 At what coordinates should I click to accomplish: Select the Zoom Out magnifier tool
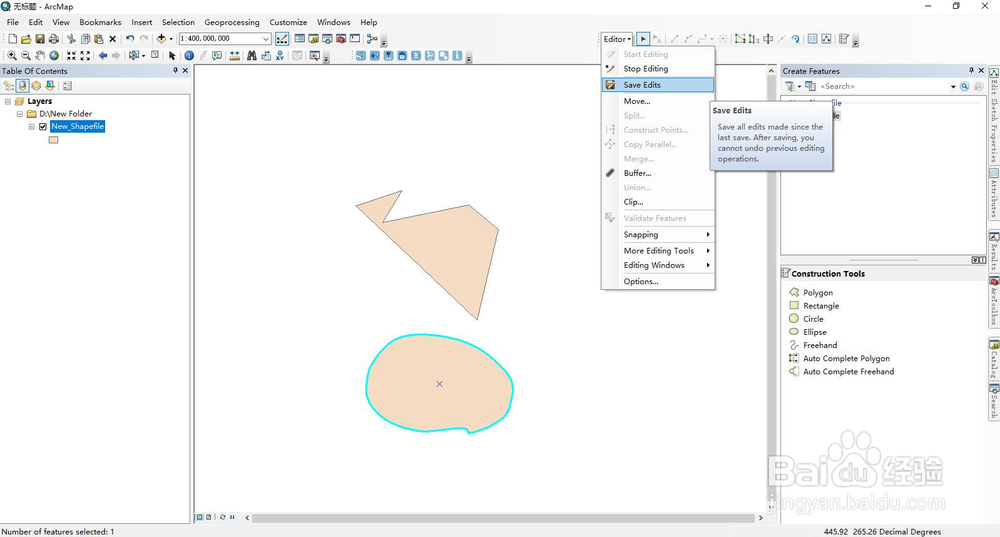(x=26, y=56)
